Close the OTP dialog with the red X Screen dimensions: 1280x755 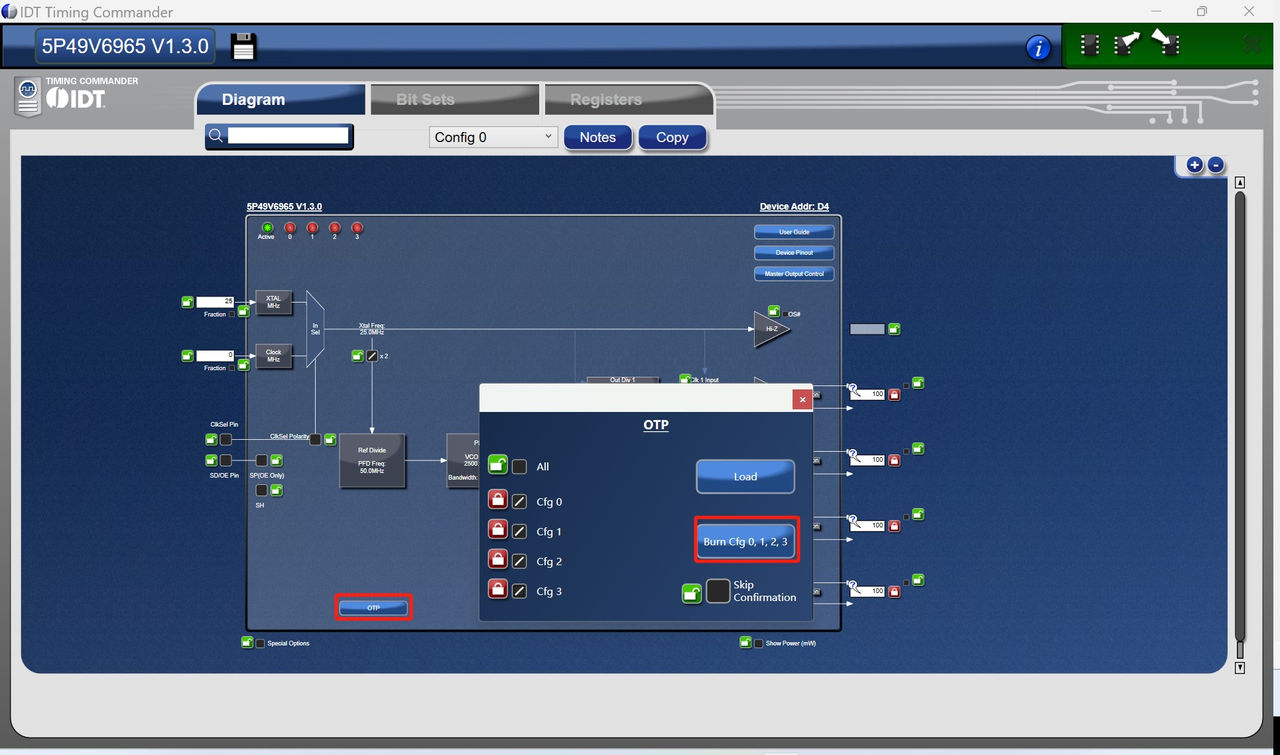click(802, 399)
